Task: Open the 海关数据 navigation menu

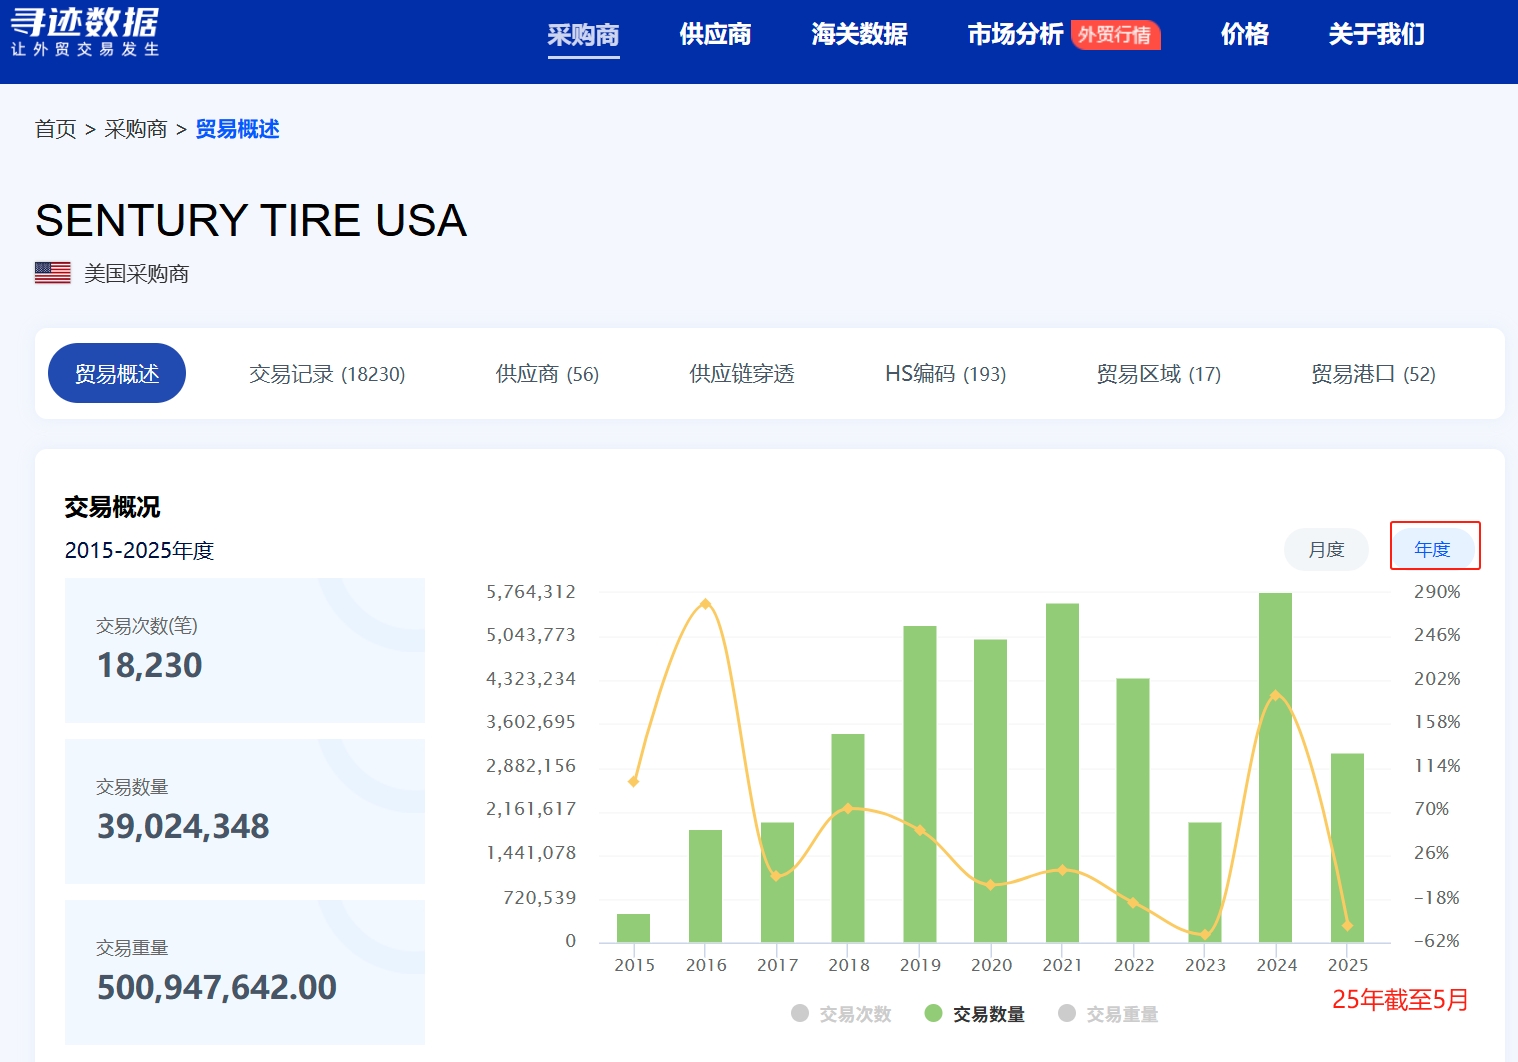Action: (859, 35)
